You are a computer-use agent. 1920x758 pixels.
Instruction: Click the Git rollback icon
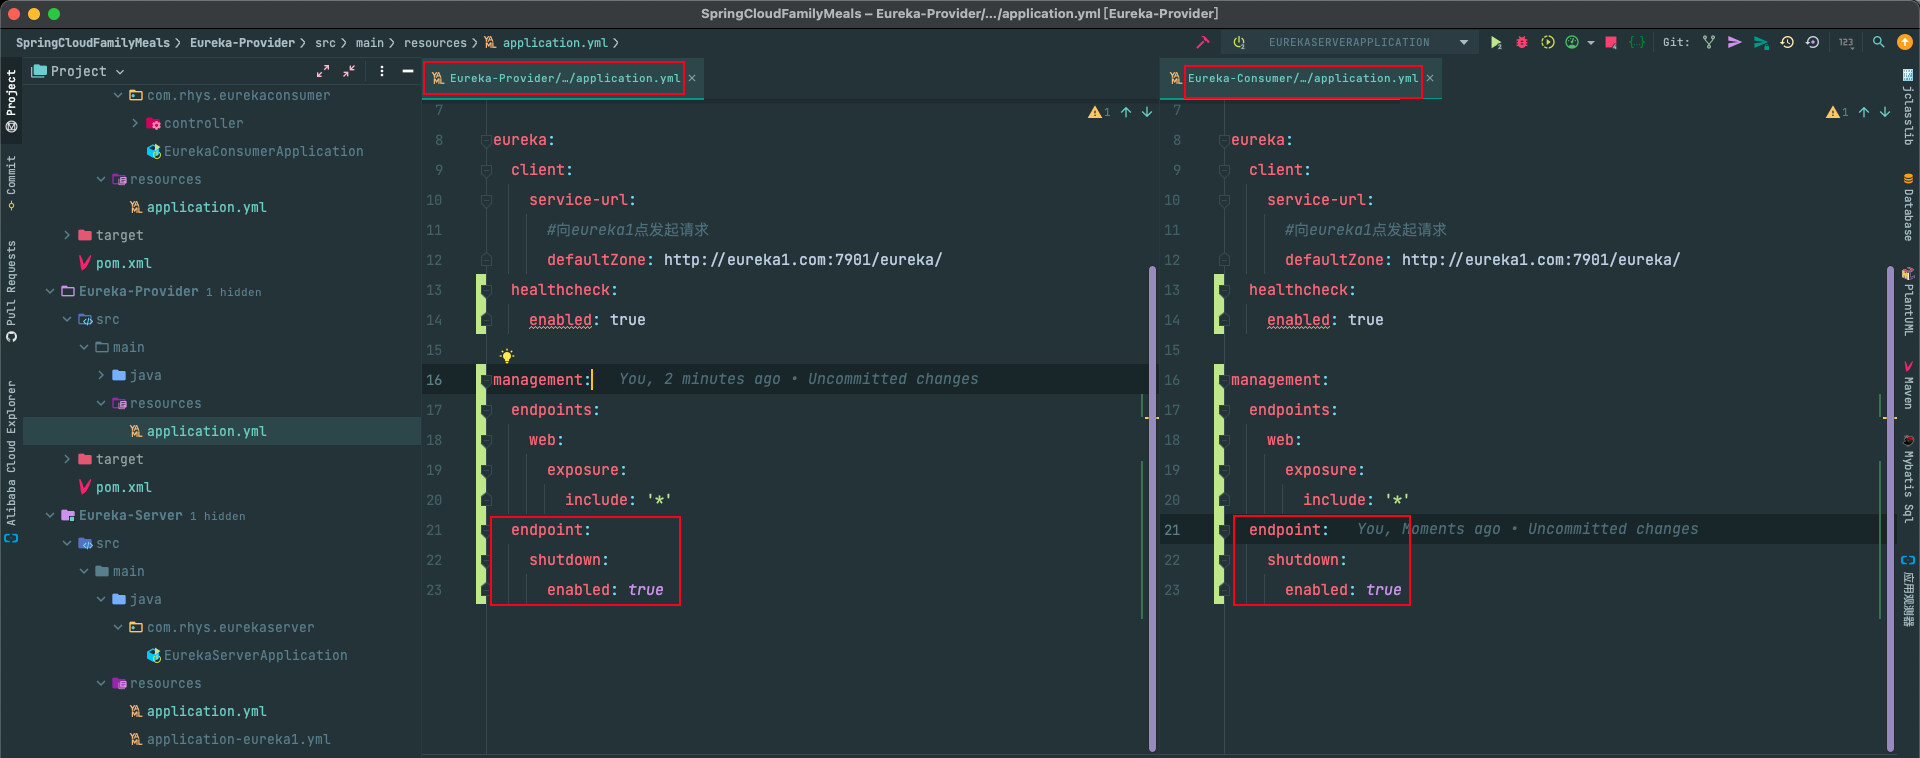[1812, 42]
